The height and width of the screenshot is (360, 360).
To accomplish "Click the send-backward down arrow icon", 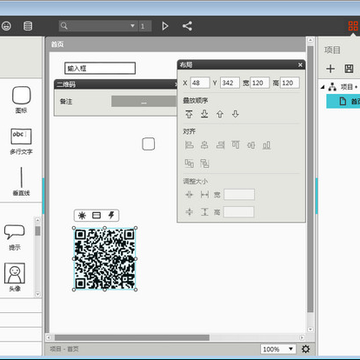I will coord(235,114).
